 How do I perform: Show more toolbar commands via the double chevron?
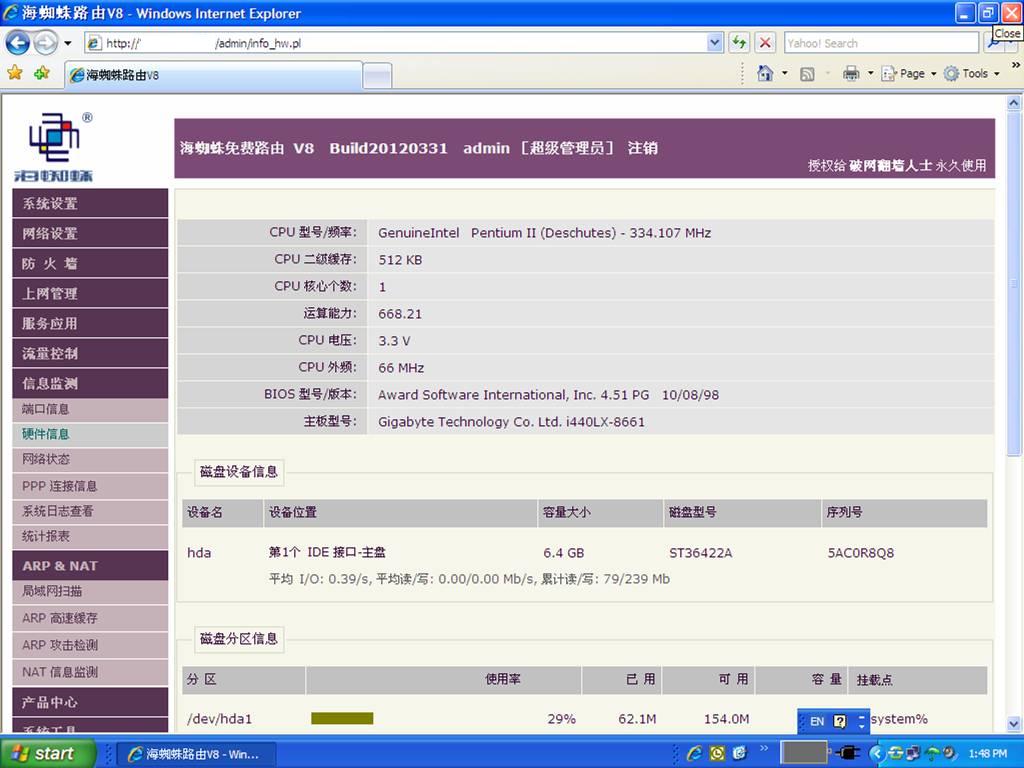1016,65
